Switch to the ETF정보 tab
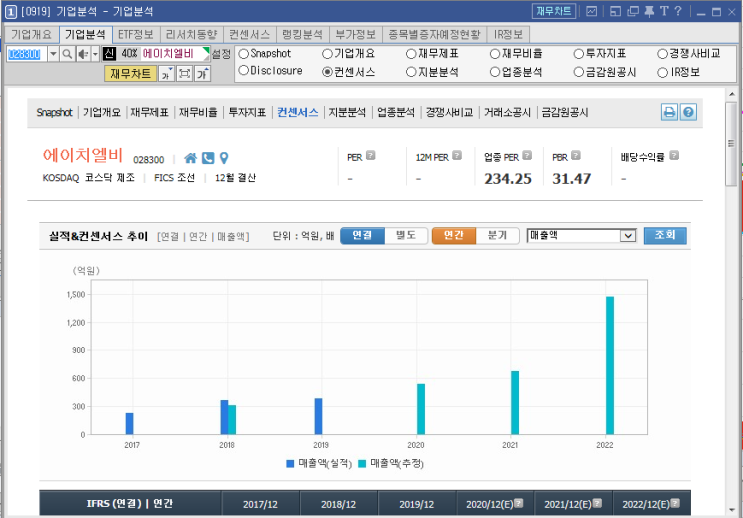This screenshot has width=743, height=518. (136, 35)
